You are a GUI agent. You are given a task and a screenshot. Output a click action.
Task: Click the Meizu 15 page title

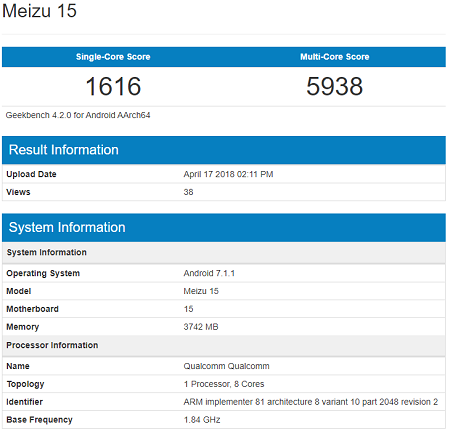(39, 11)
